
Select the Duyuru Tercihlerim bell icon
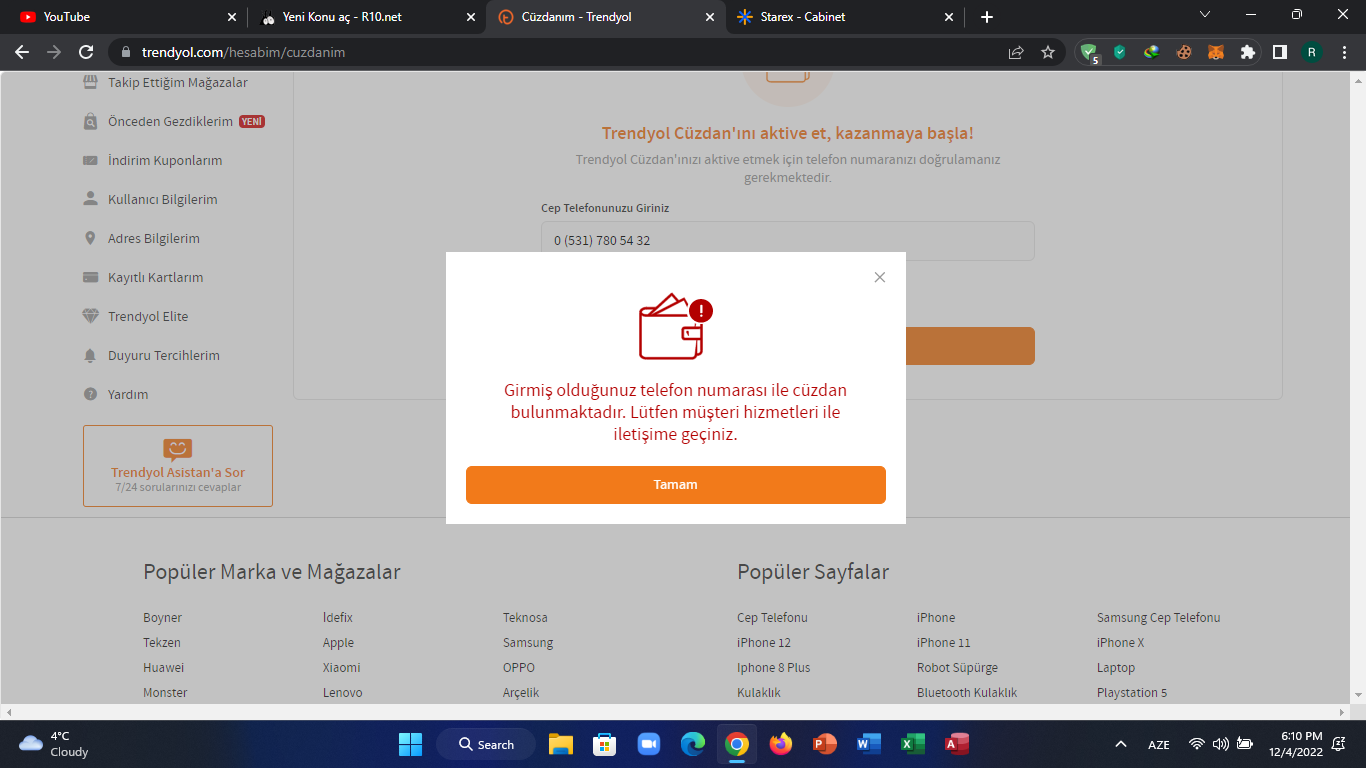coord(90,355)
